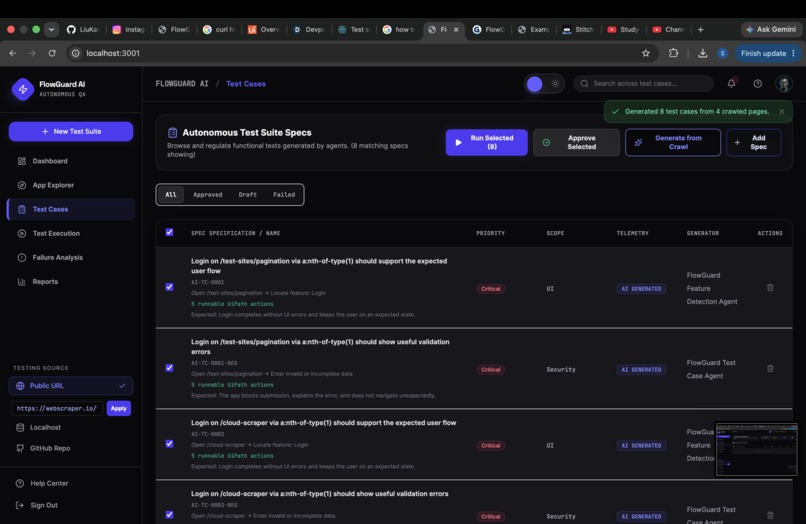Show All specs filter tab

171,195
